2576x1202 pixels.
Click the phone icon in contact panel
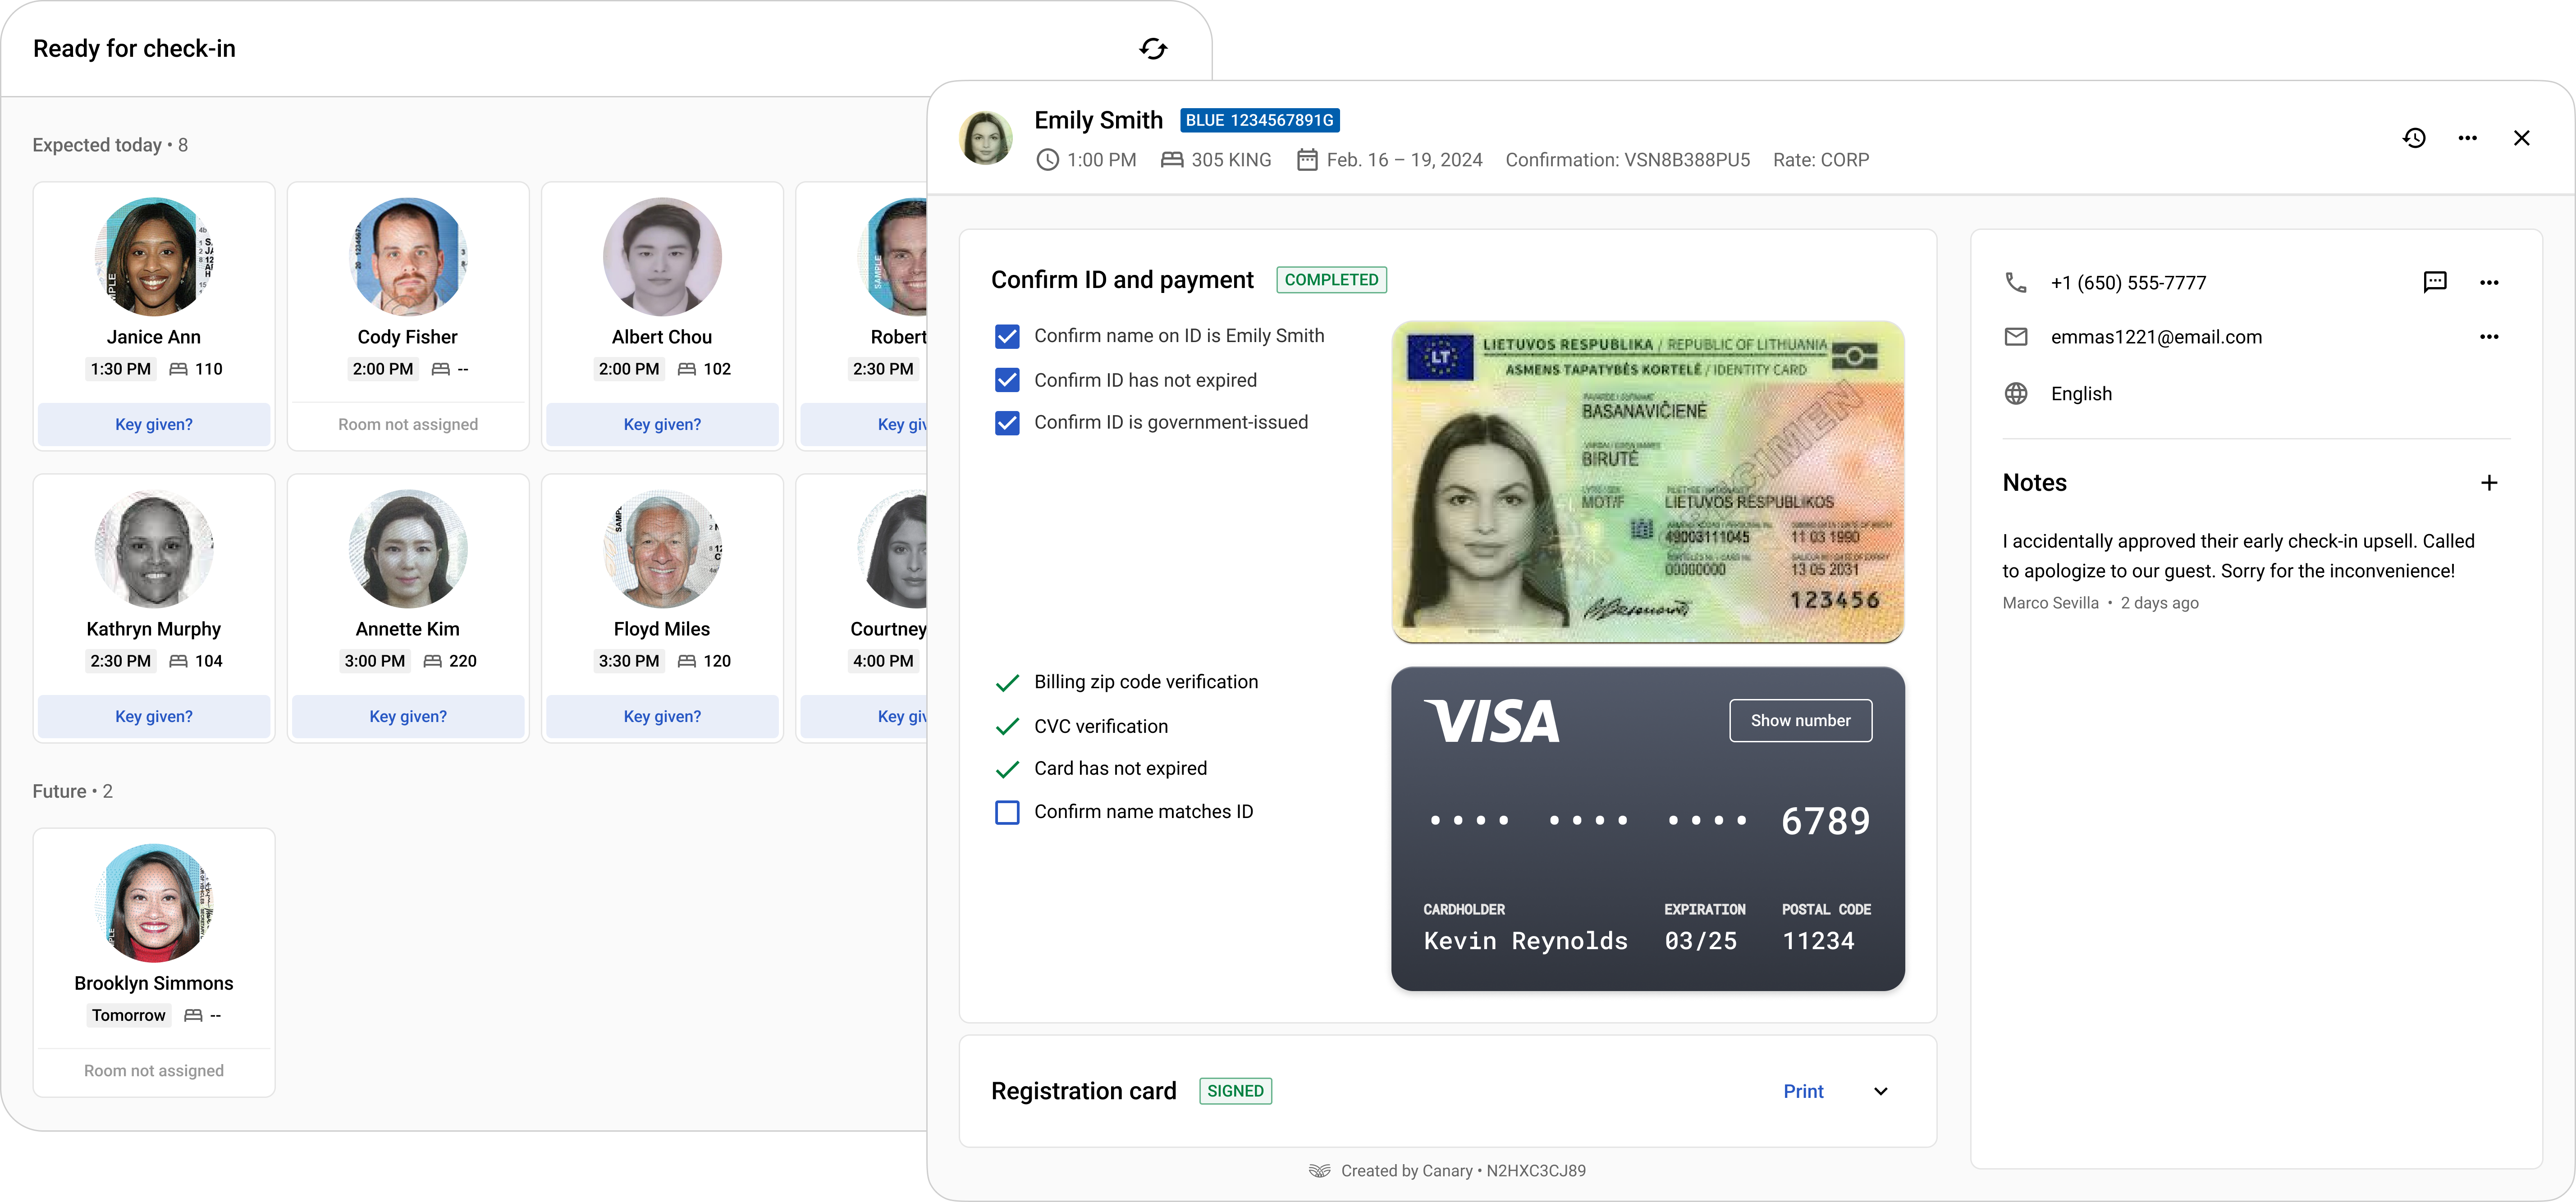pos(2016,283)
